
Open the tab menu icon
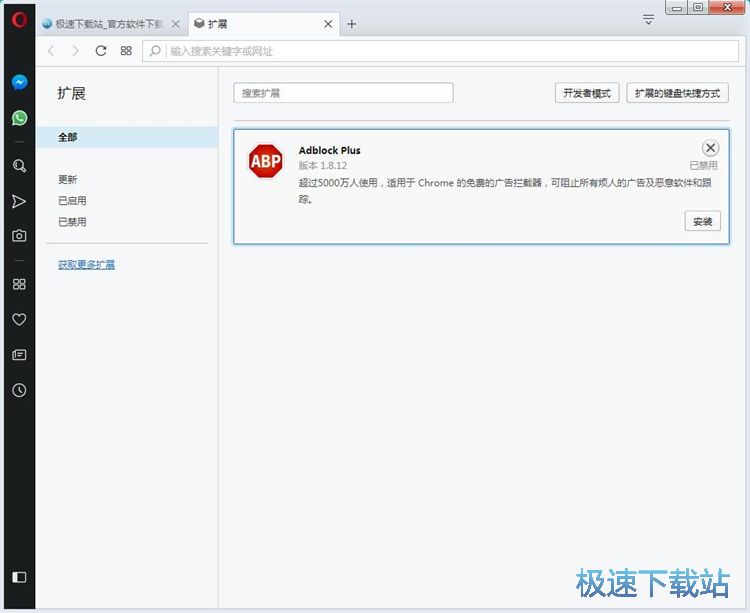(x=648, y=20)
